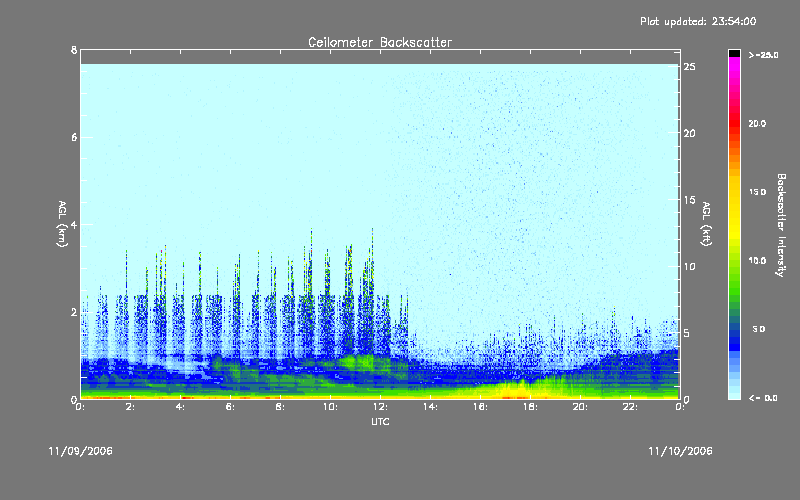Click the right 'AGL (kft)' axis label

pos(706,224)
